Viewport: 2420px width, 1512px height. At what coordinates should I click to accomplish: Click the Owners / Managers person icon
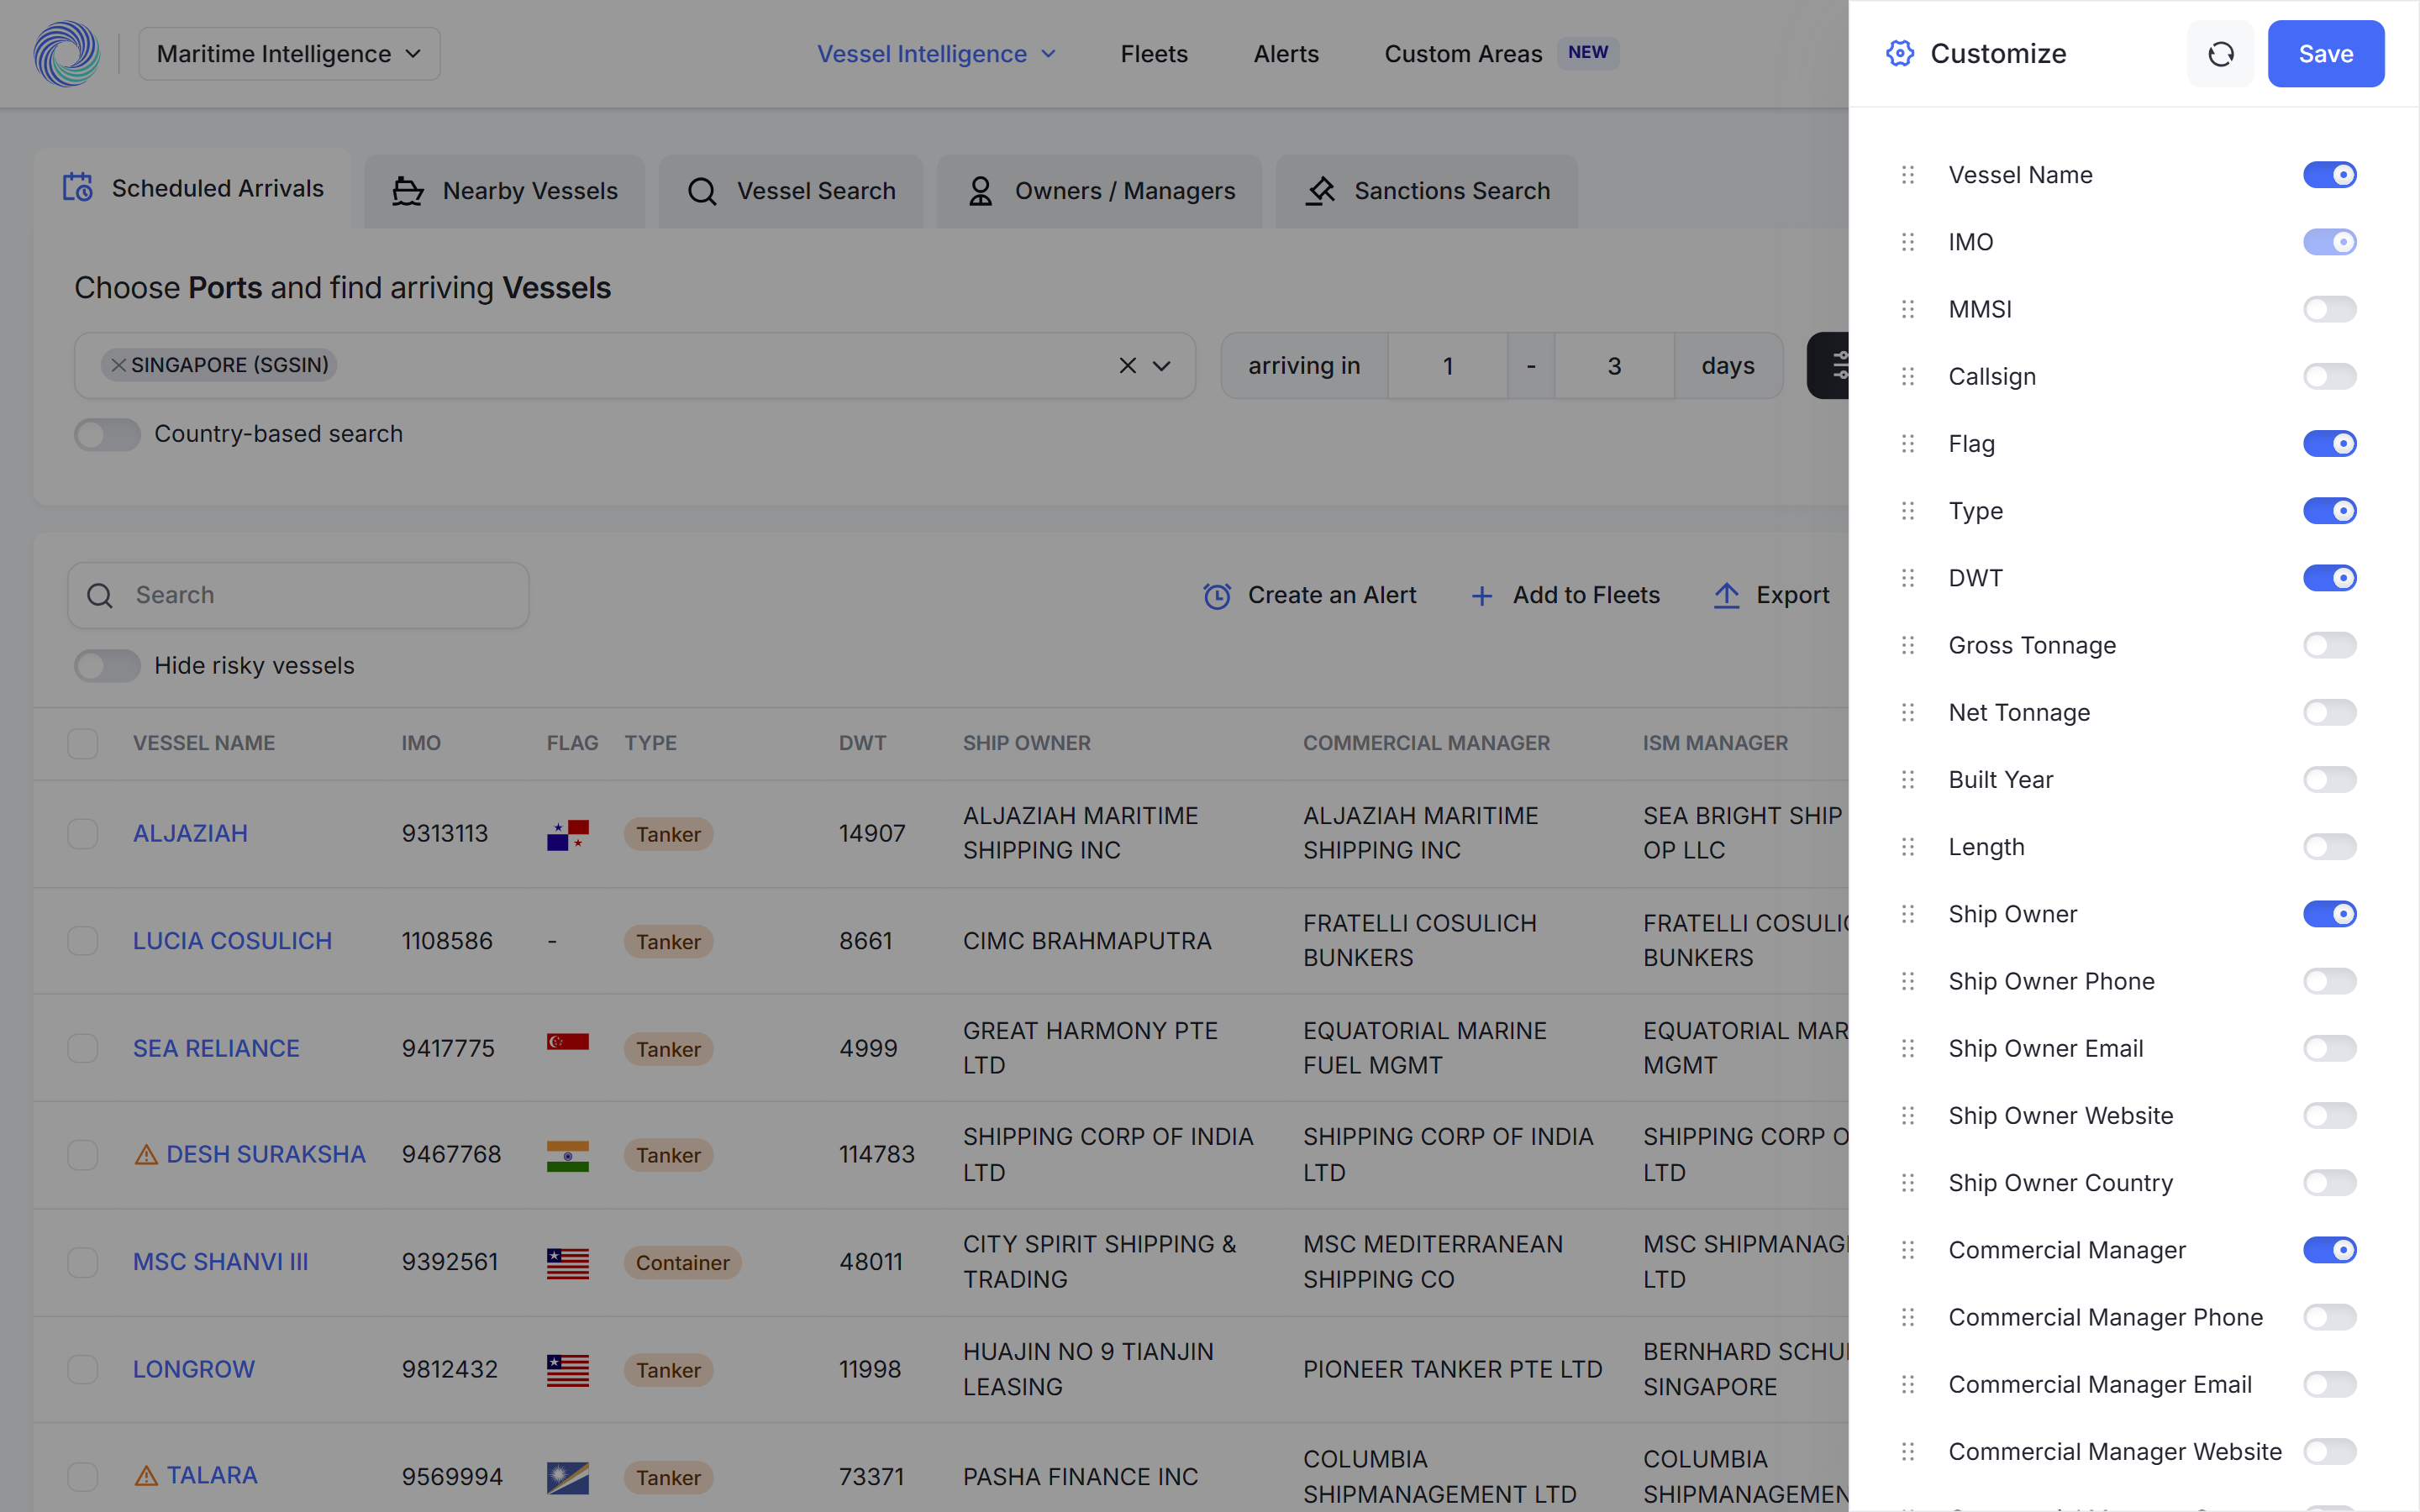pyautogui.click(x=981, y=191)
